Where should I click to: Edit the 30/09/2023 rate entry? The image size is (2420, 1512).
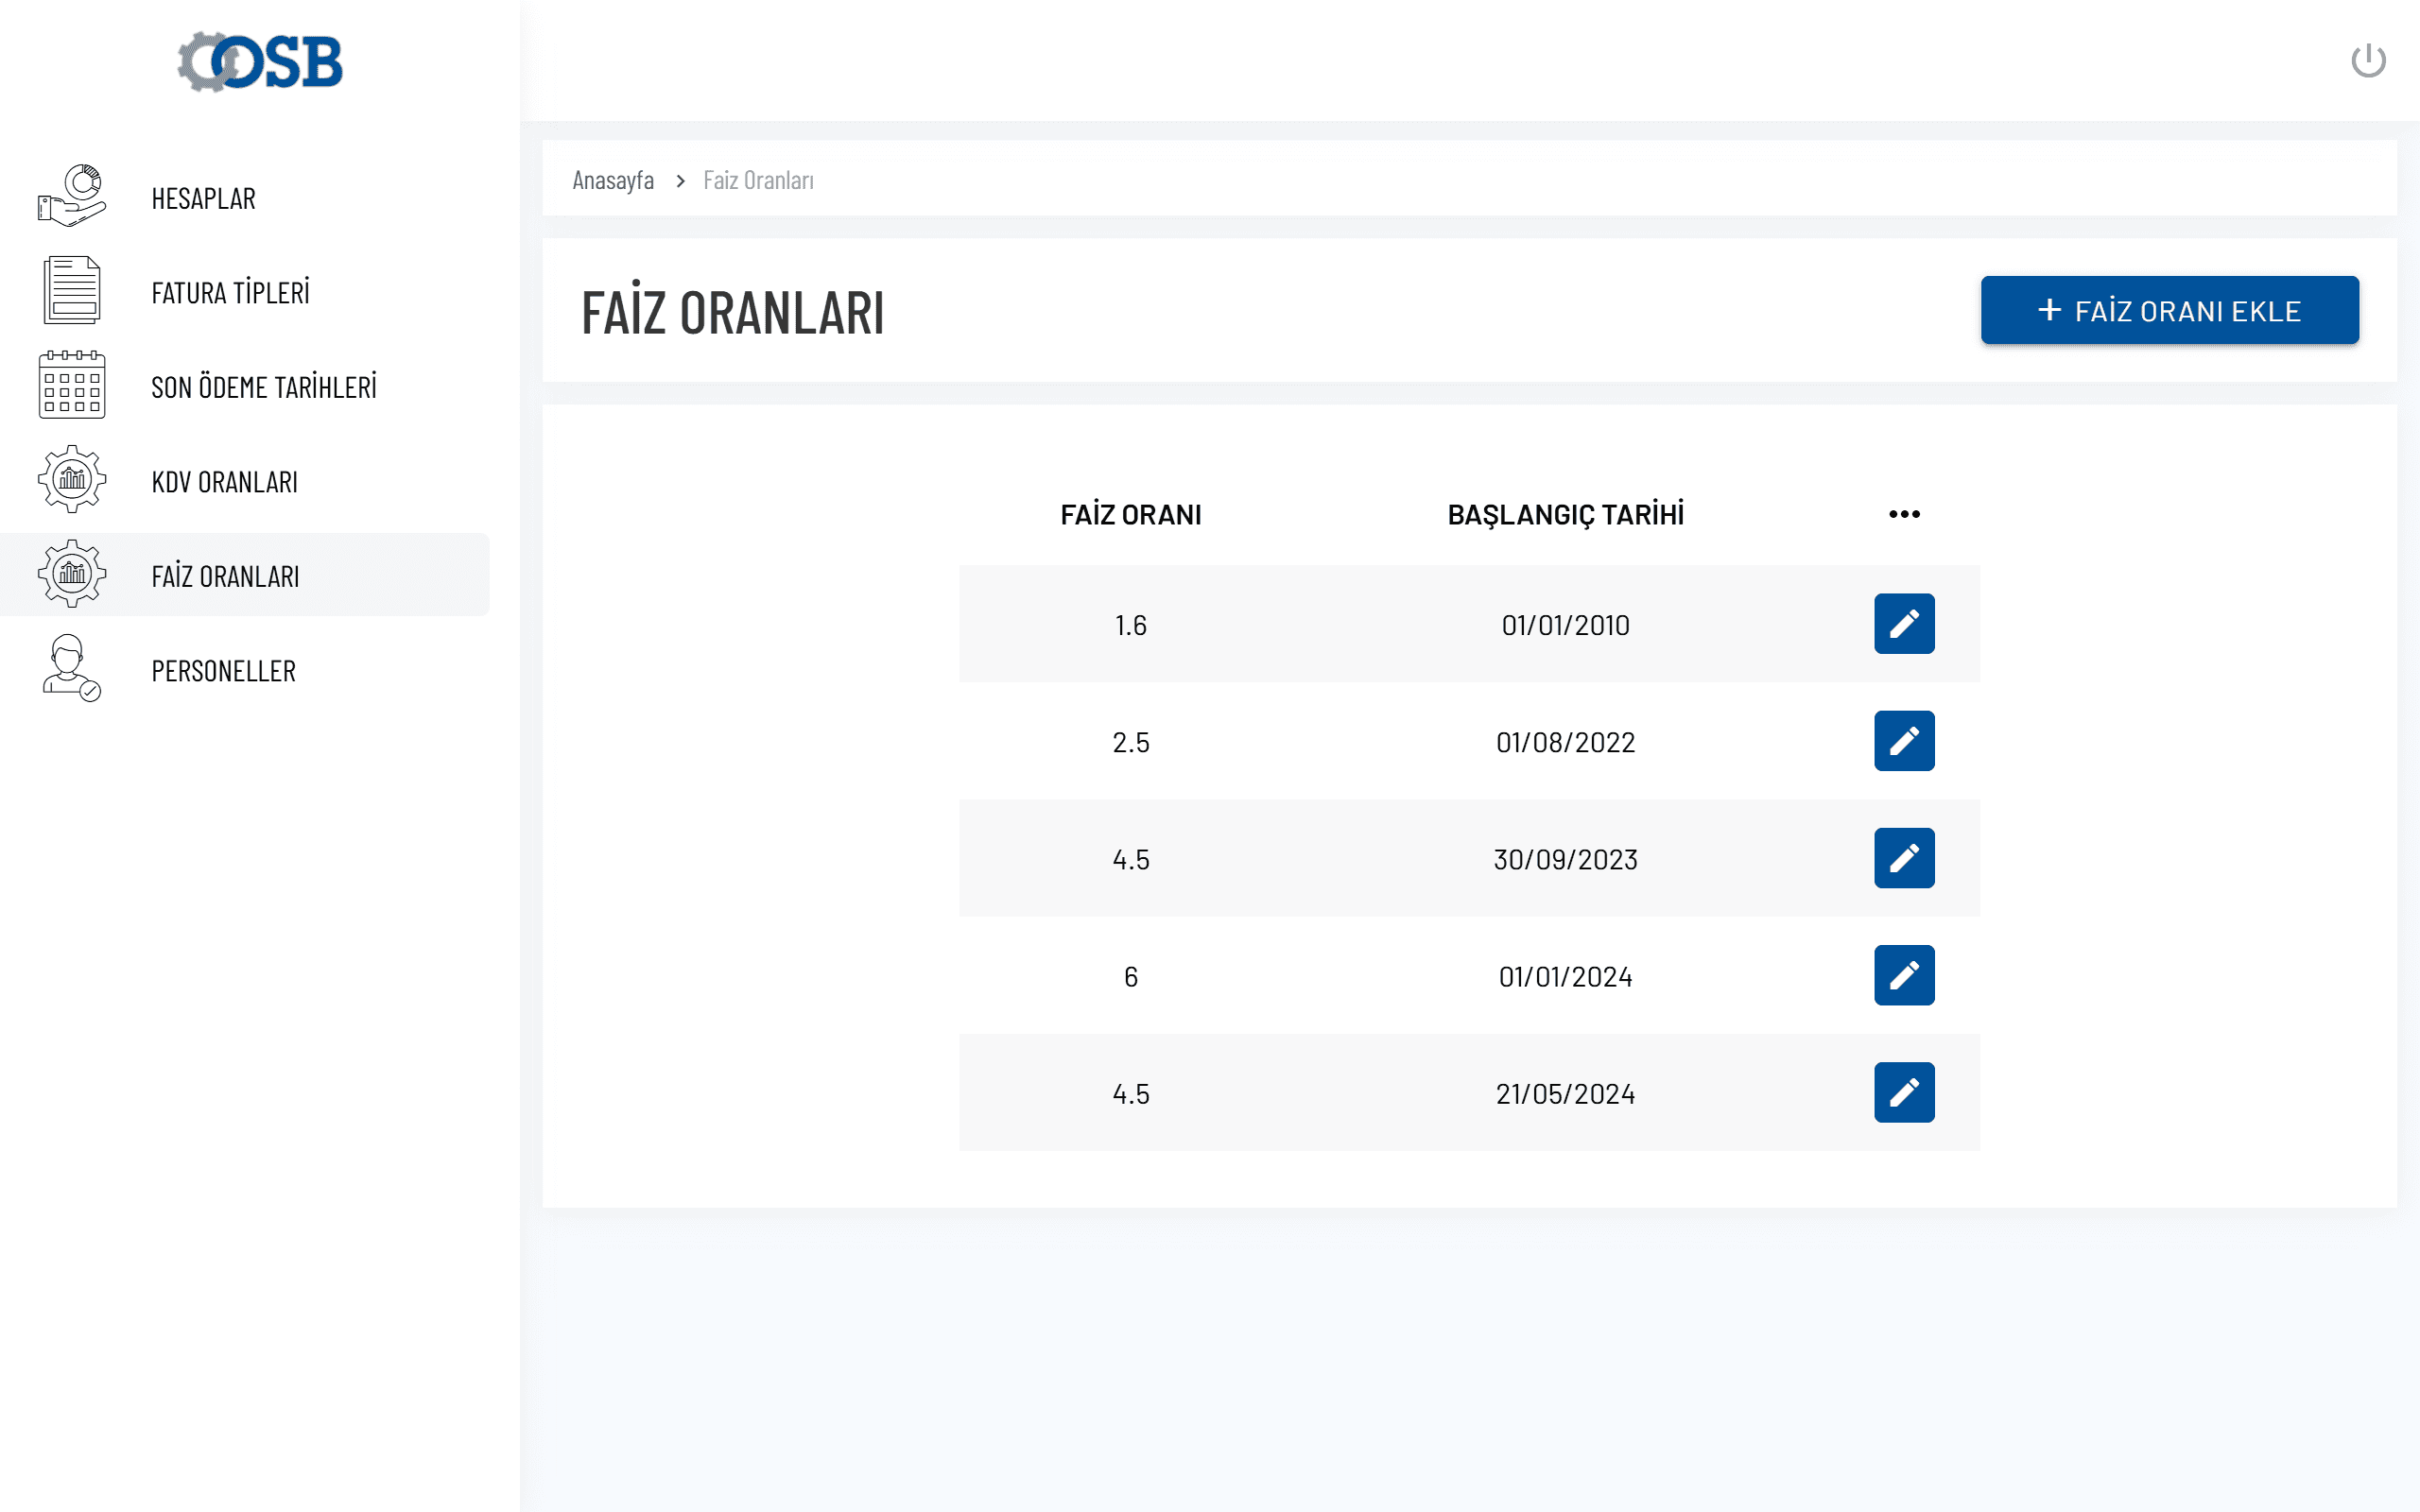point(1903,858)
